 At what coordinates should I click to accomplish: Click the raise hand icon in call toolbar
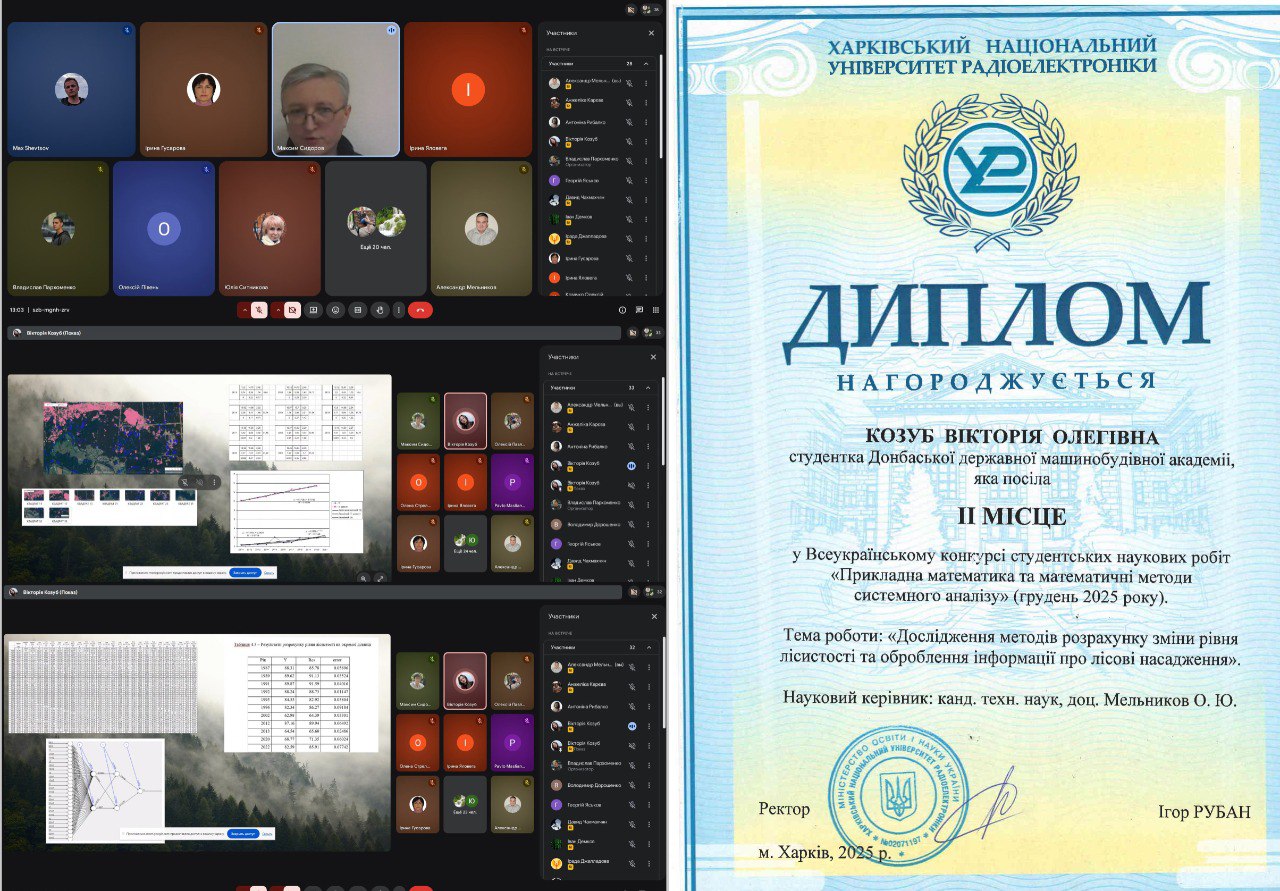(x=379, y=310)
